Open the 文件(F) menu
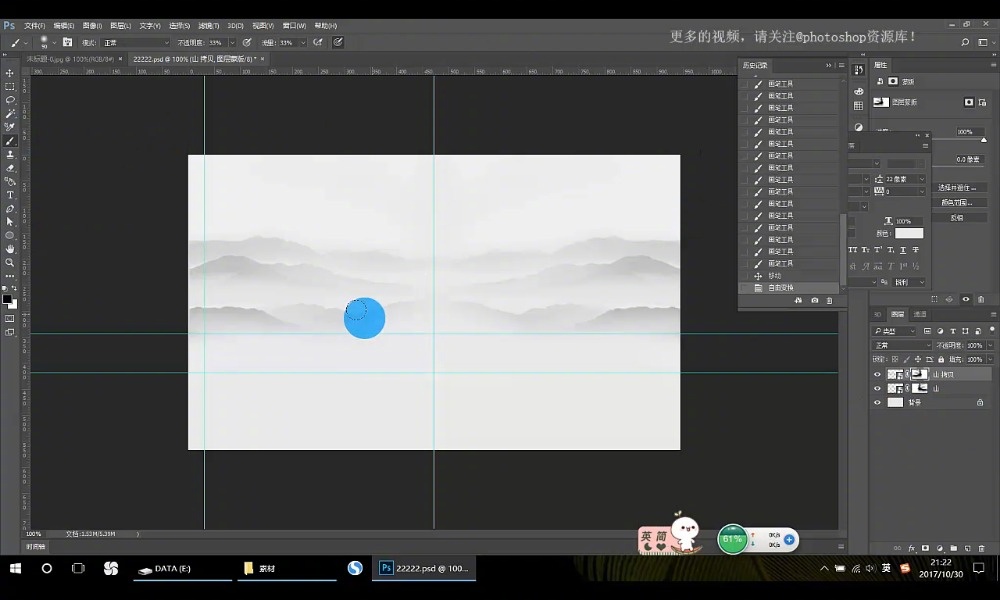 (34, 26)
